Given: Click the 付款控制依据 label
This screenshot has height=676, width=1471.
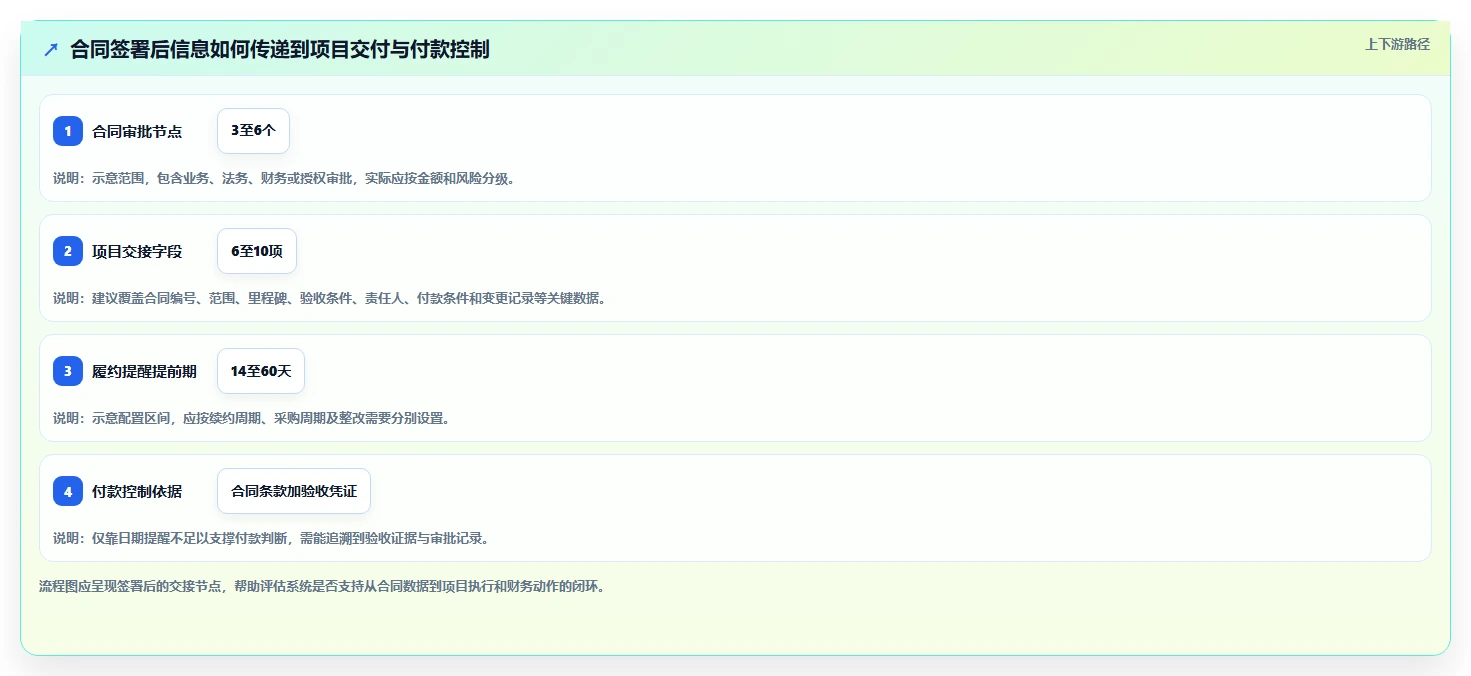Looking at the screenshot, I should point(137,491).
